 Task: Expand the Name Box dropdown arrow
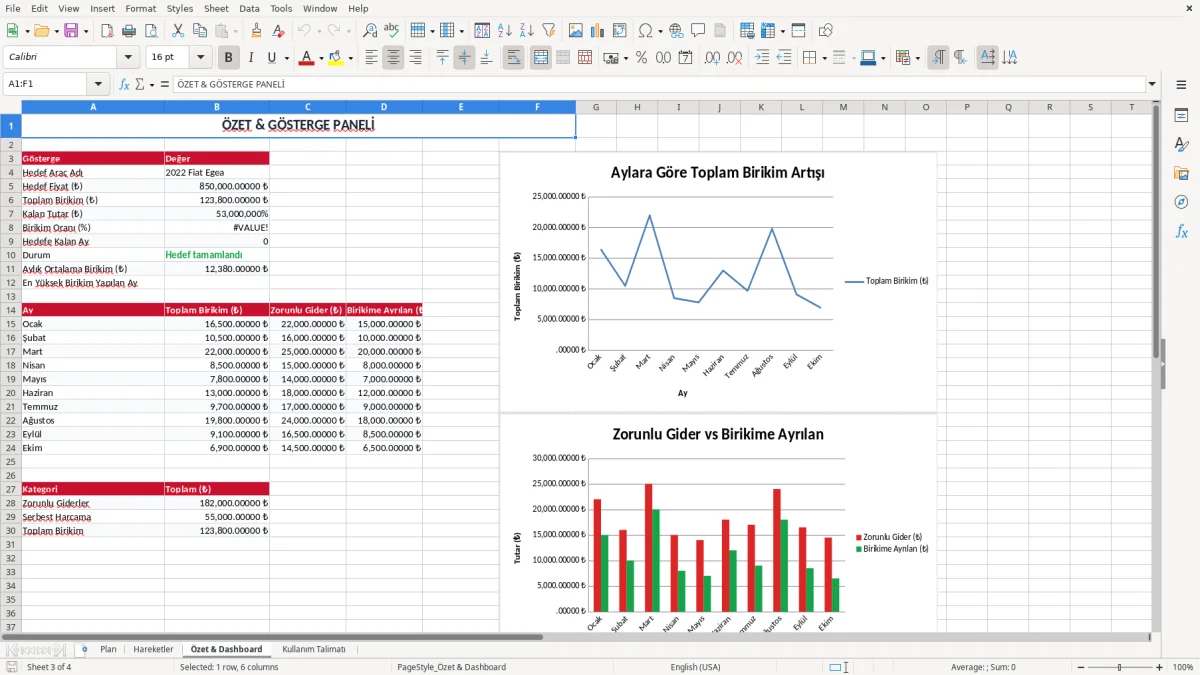click(98, 85)
